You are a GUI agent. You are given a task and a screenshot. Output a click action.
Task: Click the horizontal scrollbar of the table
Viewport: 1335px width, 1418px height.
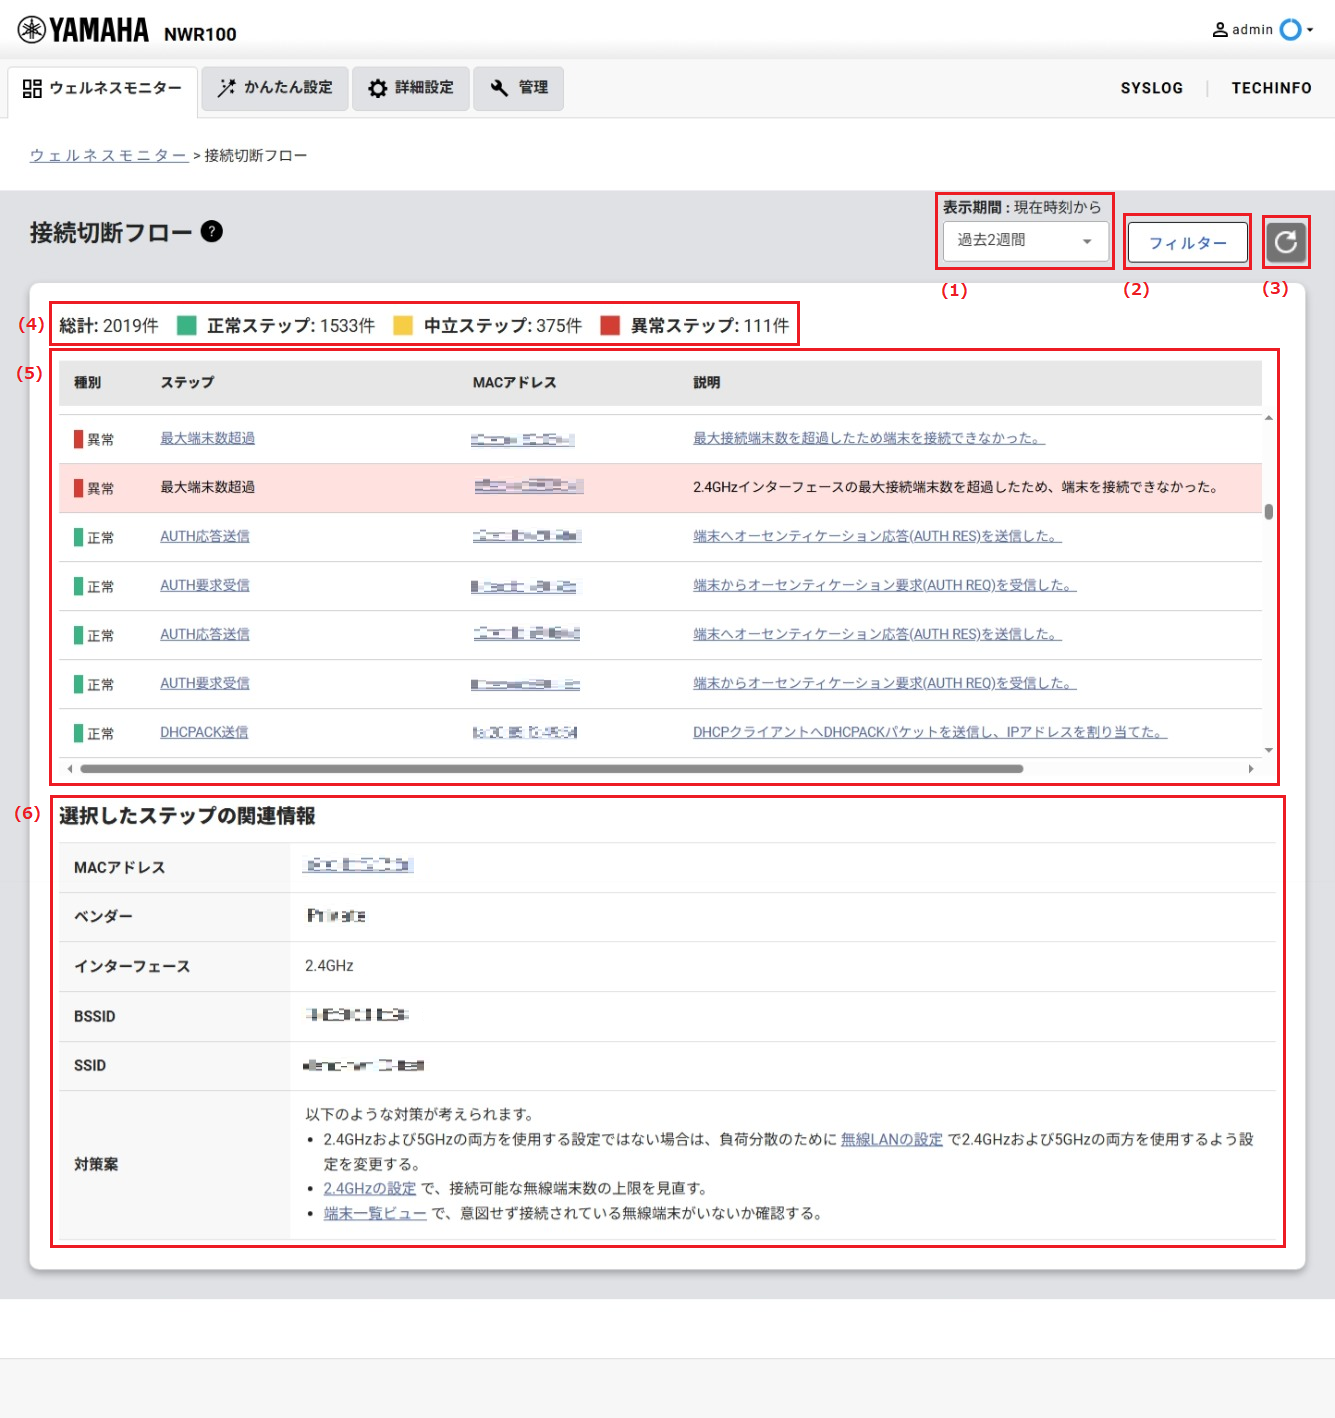551,769
